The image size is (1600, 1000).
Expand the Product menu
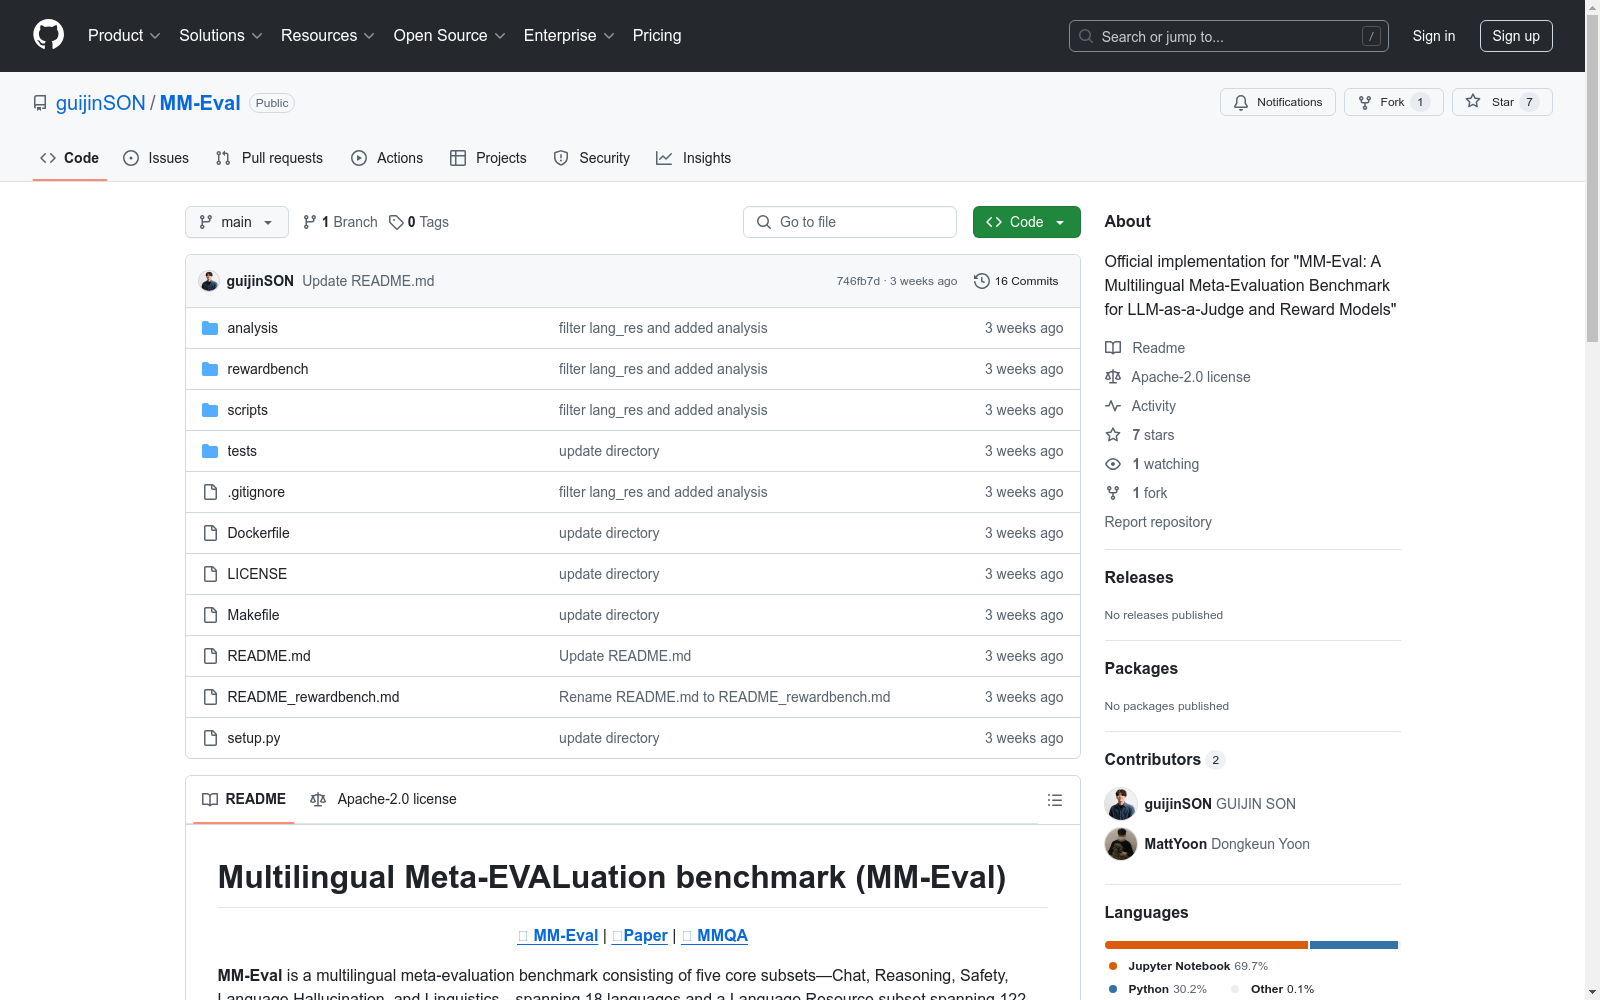pyautogui.click(x=124, y=36)
